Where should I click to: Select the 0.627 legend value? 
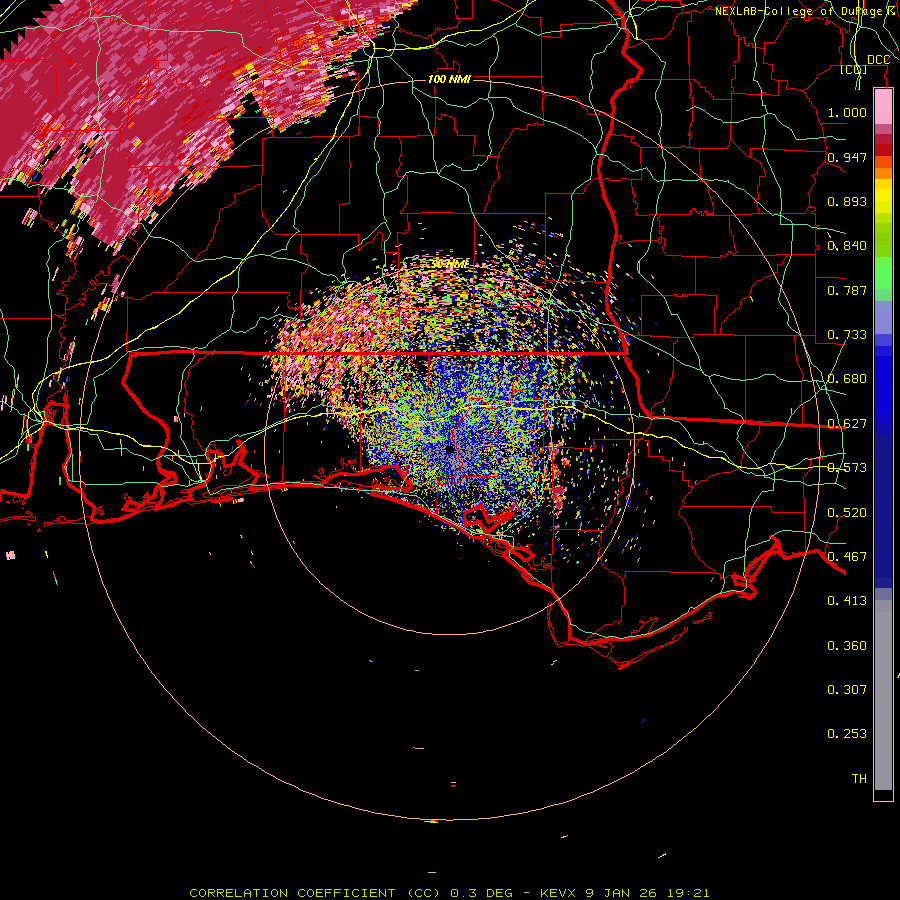tap(847, 424)
